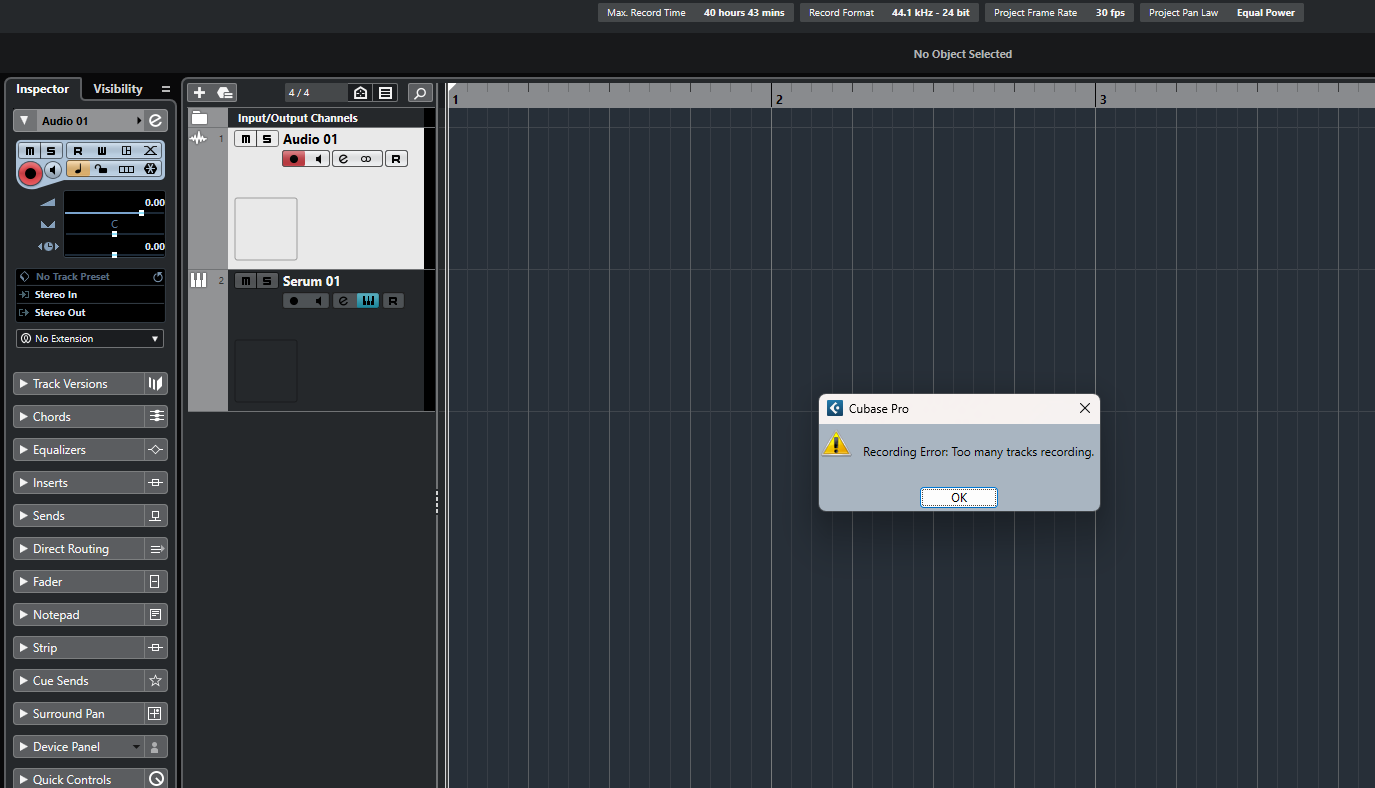Click Edit Channel Settings icon beside Audio 01 inspector
The height and width of the screenshot is (788, 1375).
coord(156,120)
